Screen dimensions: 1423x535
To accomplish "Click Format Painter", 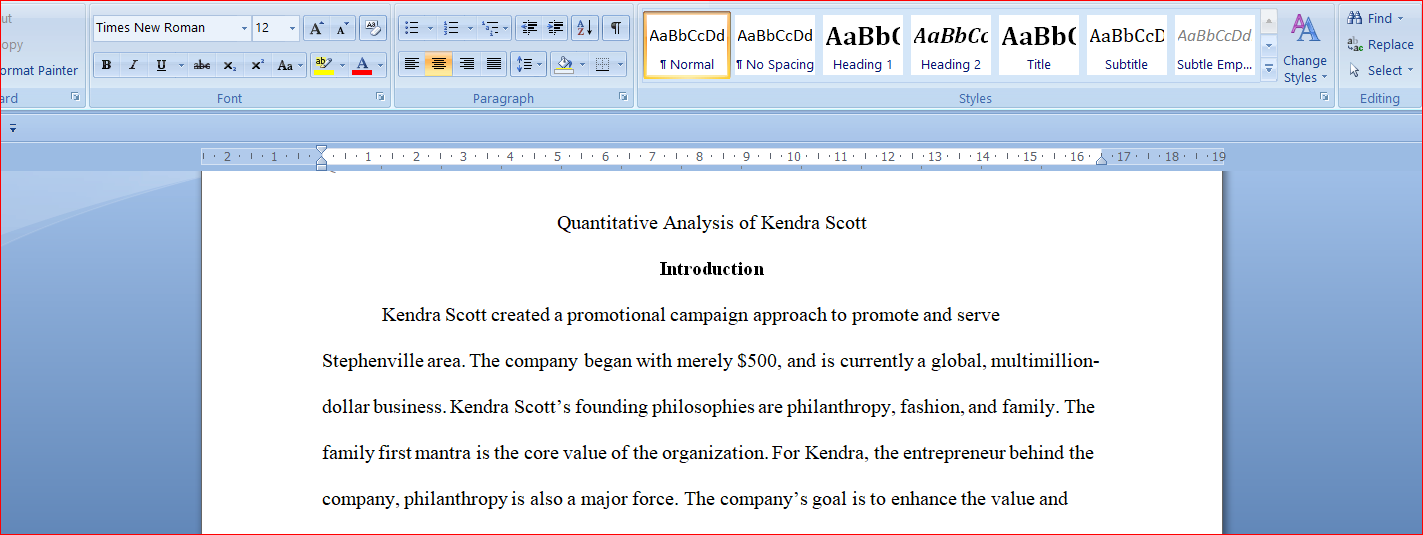I will tap(39, 70).
